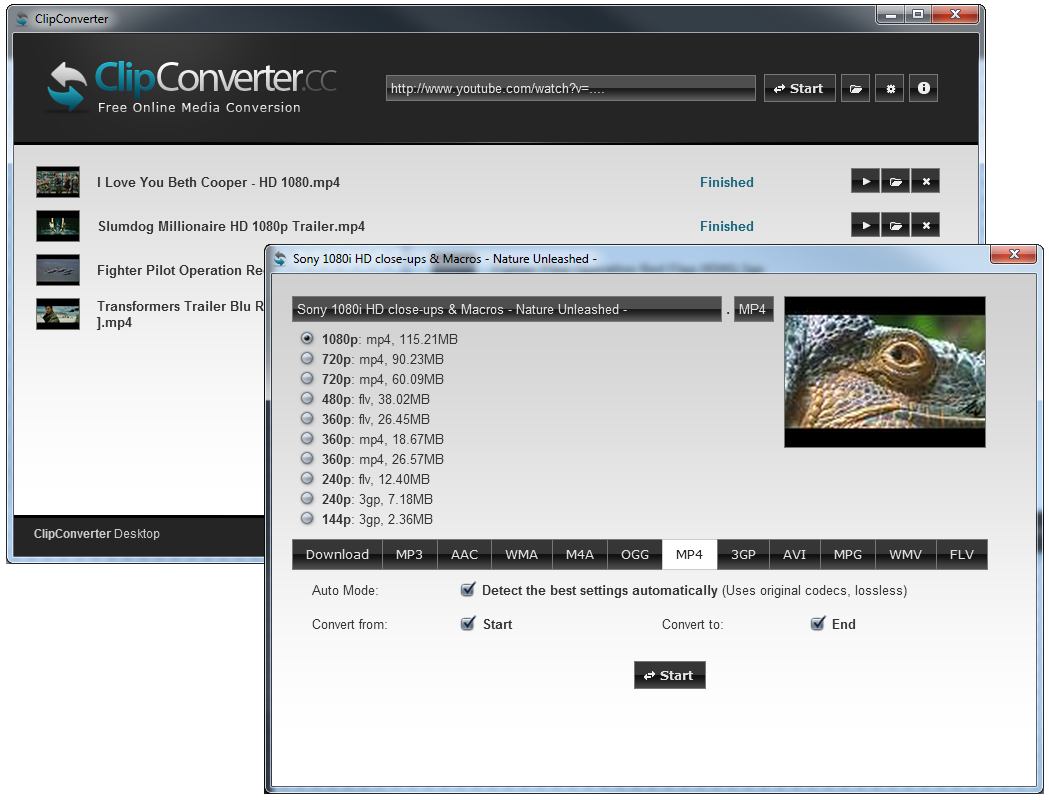This screenshot has height=800, width=1049.
Task: Switch to the 3GP format tab
Action: click(x=743, y=555)
